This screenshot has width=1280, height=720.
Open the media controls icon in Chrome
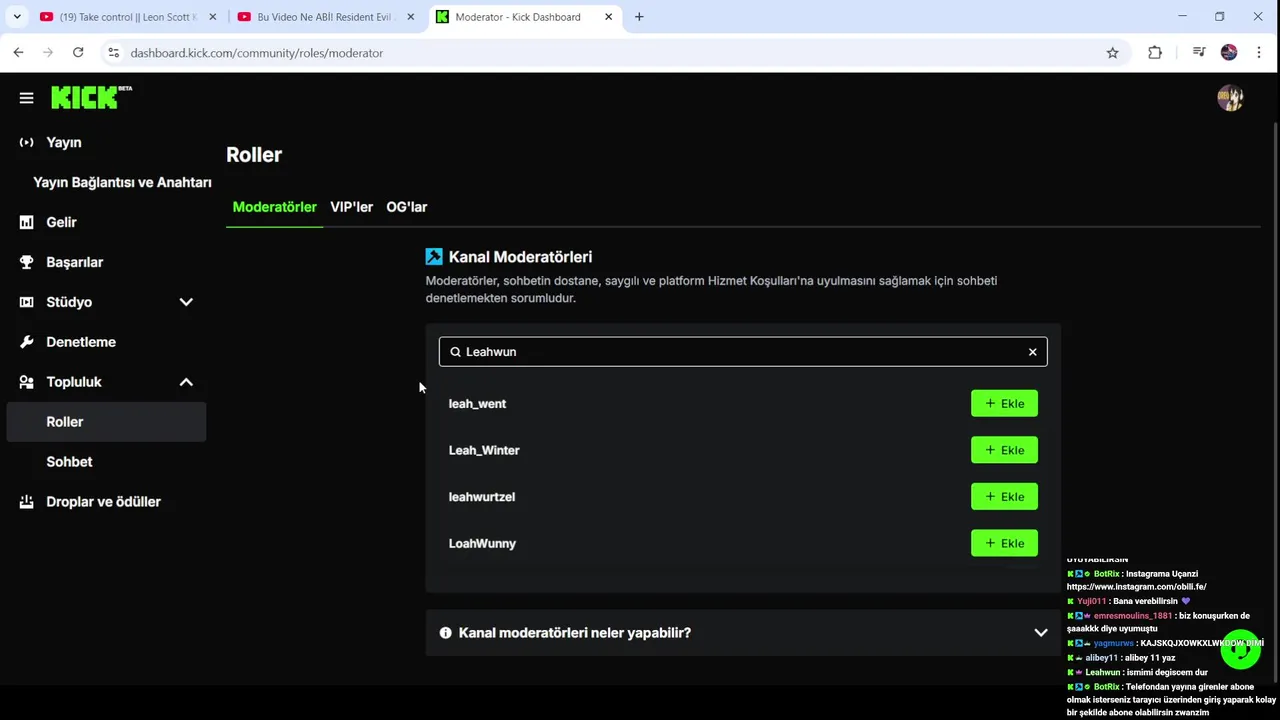(x=1199, y=53)
